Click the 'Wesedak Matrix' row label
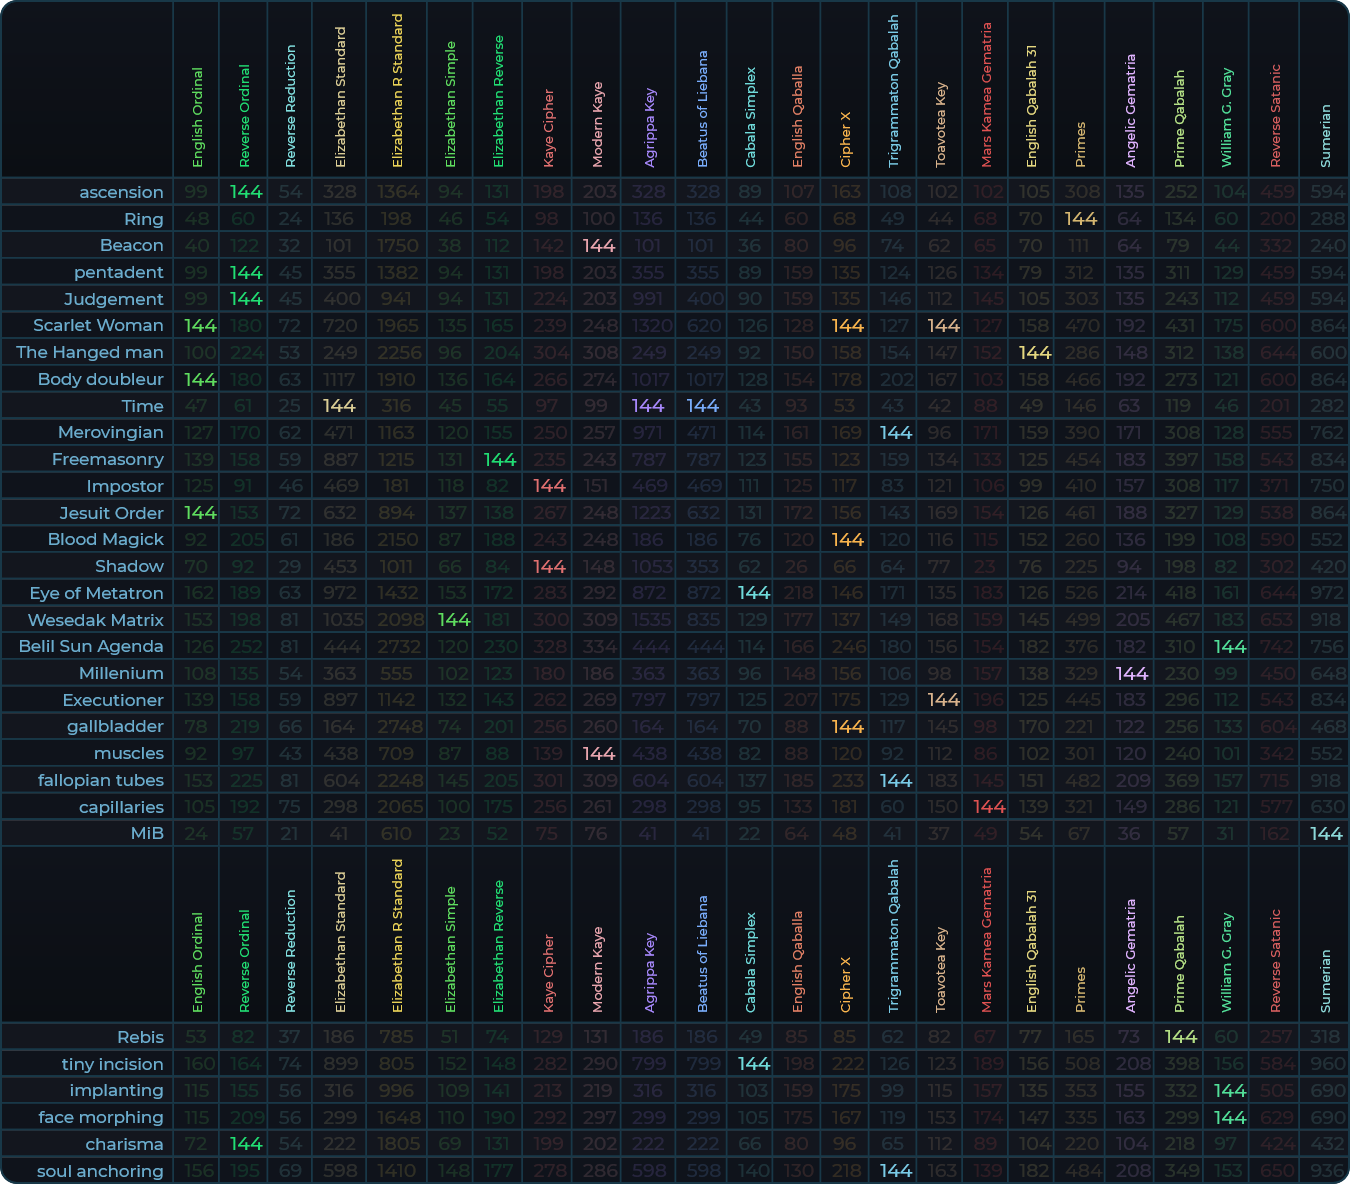 pyautogui.click(x=95, y=620)
